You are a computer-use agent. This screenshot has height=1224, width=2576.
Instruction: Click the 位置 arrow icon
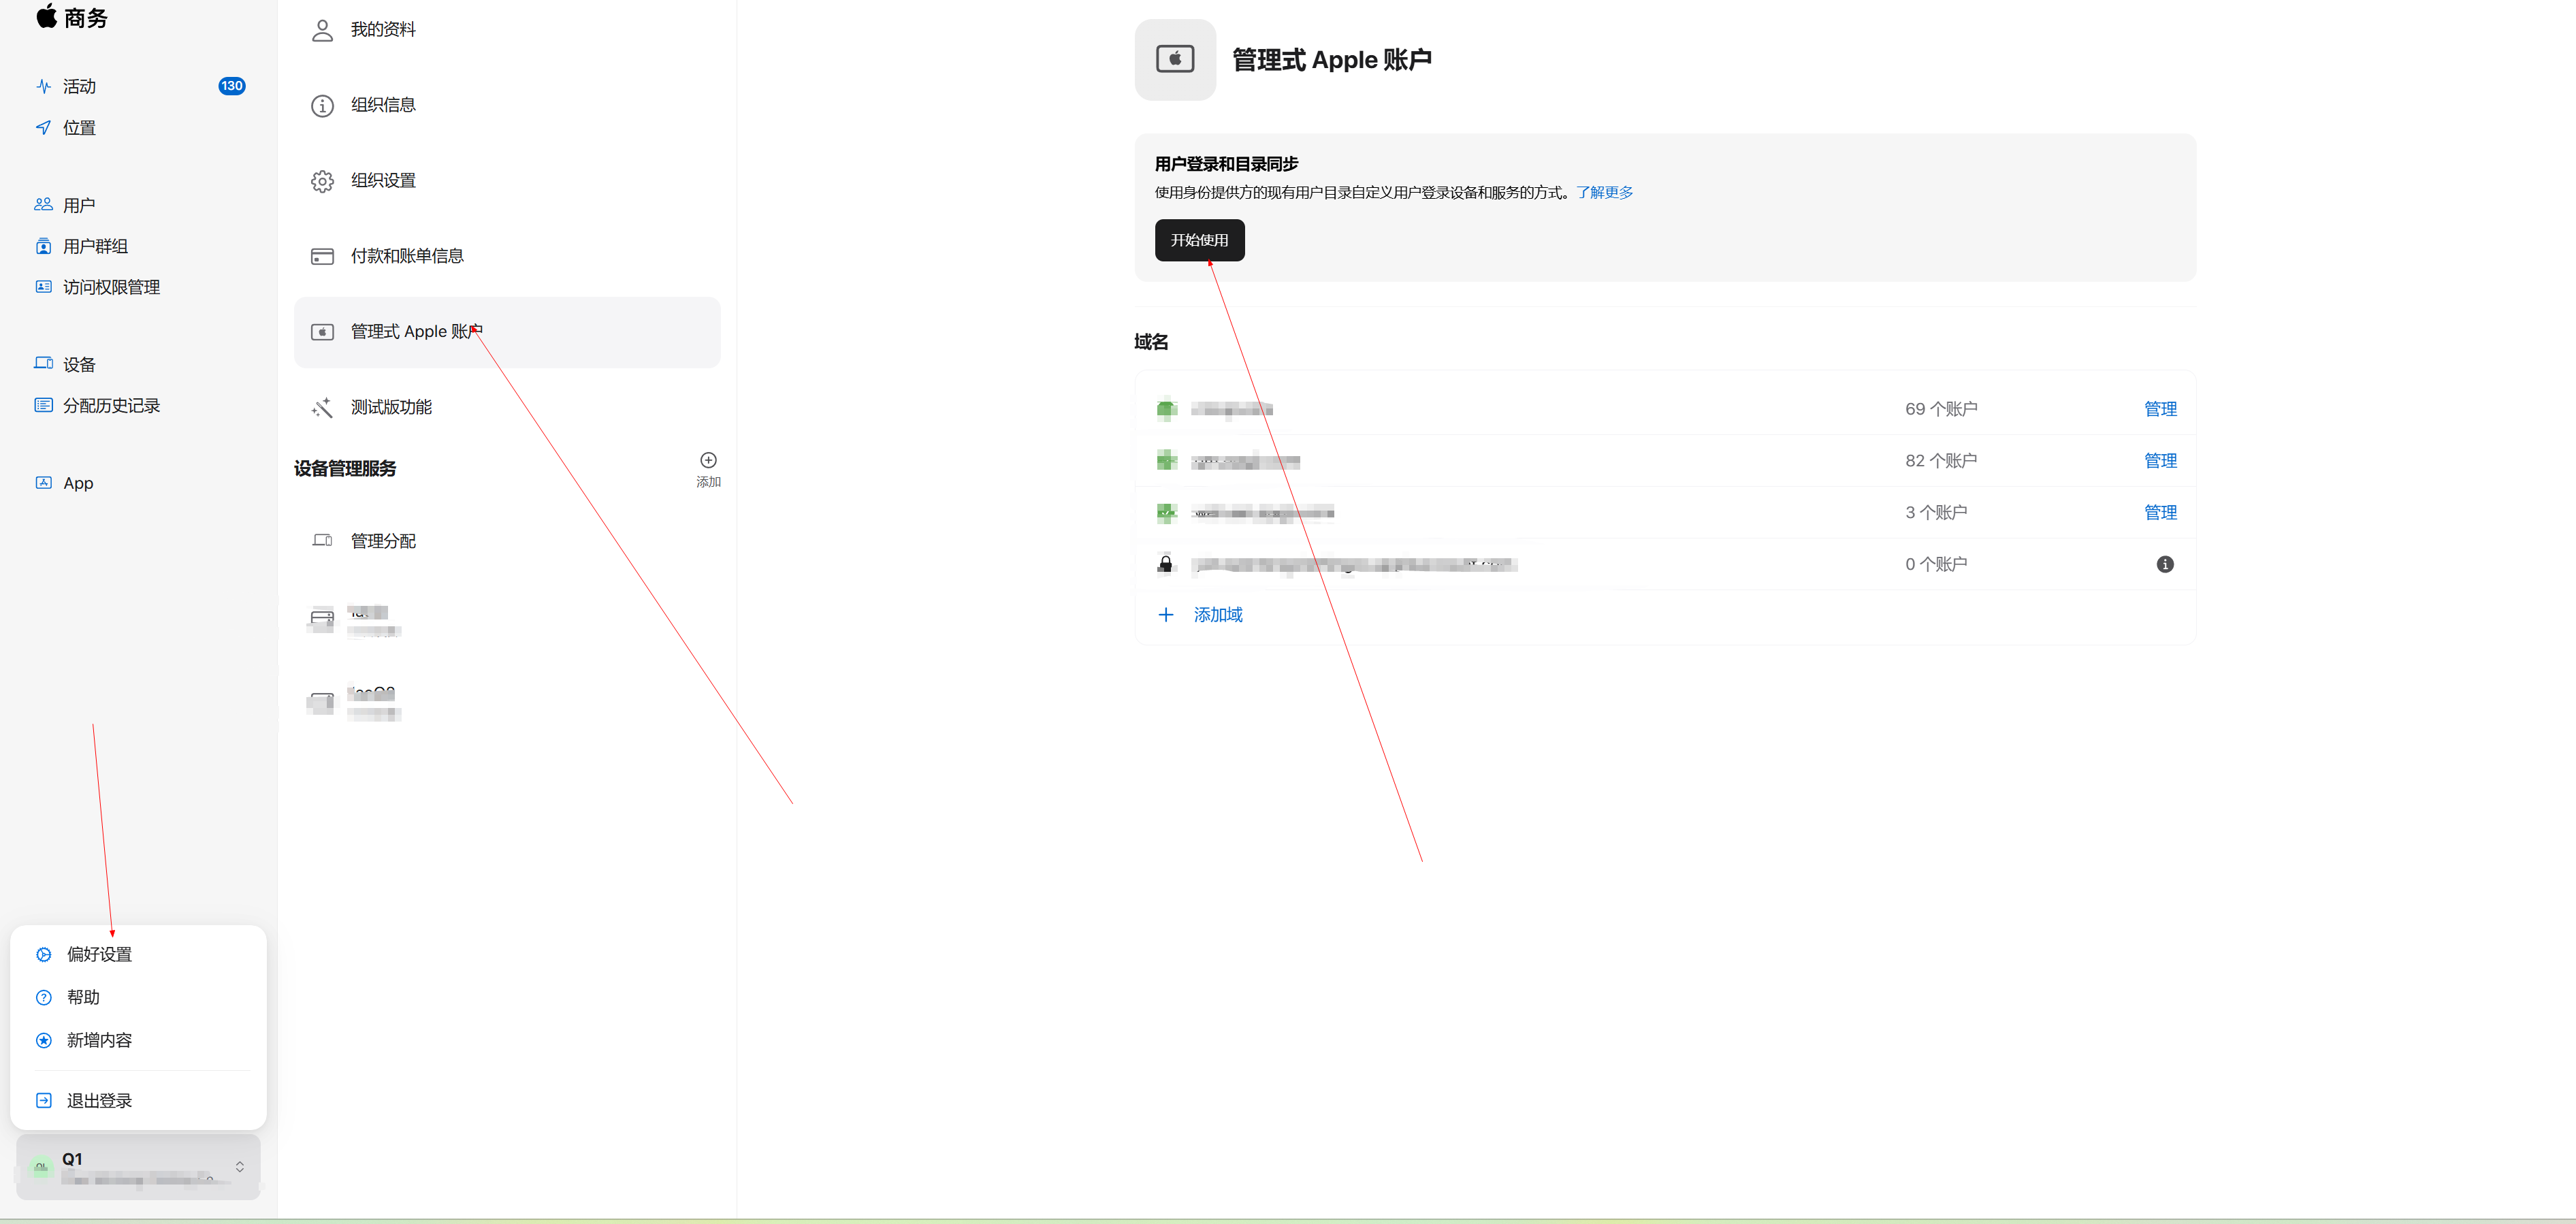(43, 128)
